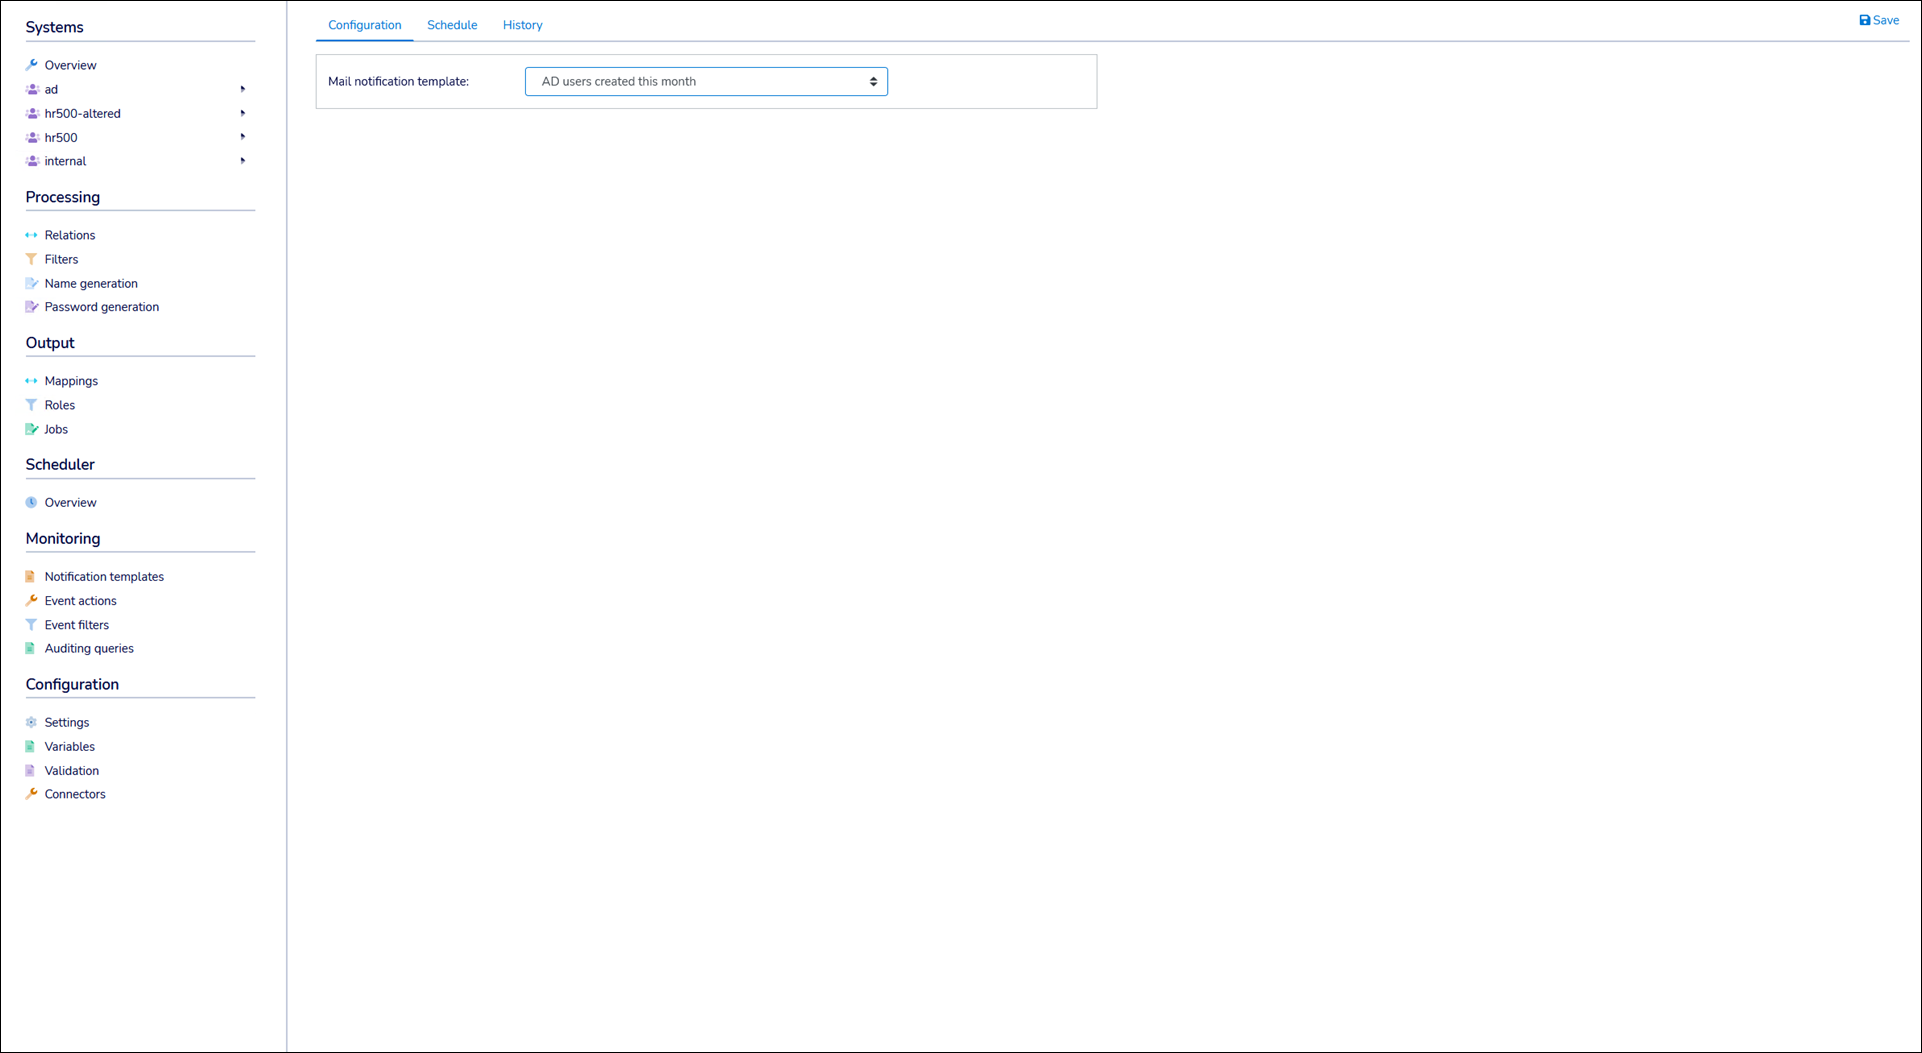This screenshot has height=1053, width=1922.
Task: Expand the ad system submenu
Action: (x=242, y=88)
